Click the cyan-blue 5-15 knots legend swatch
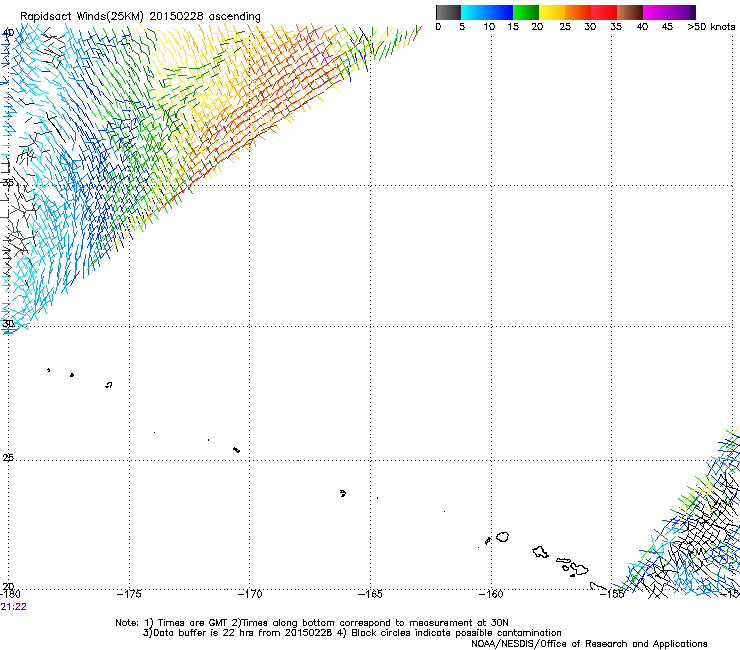The width and height of the screenshot is (740, 650). pos(487,12)
